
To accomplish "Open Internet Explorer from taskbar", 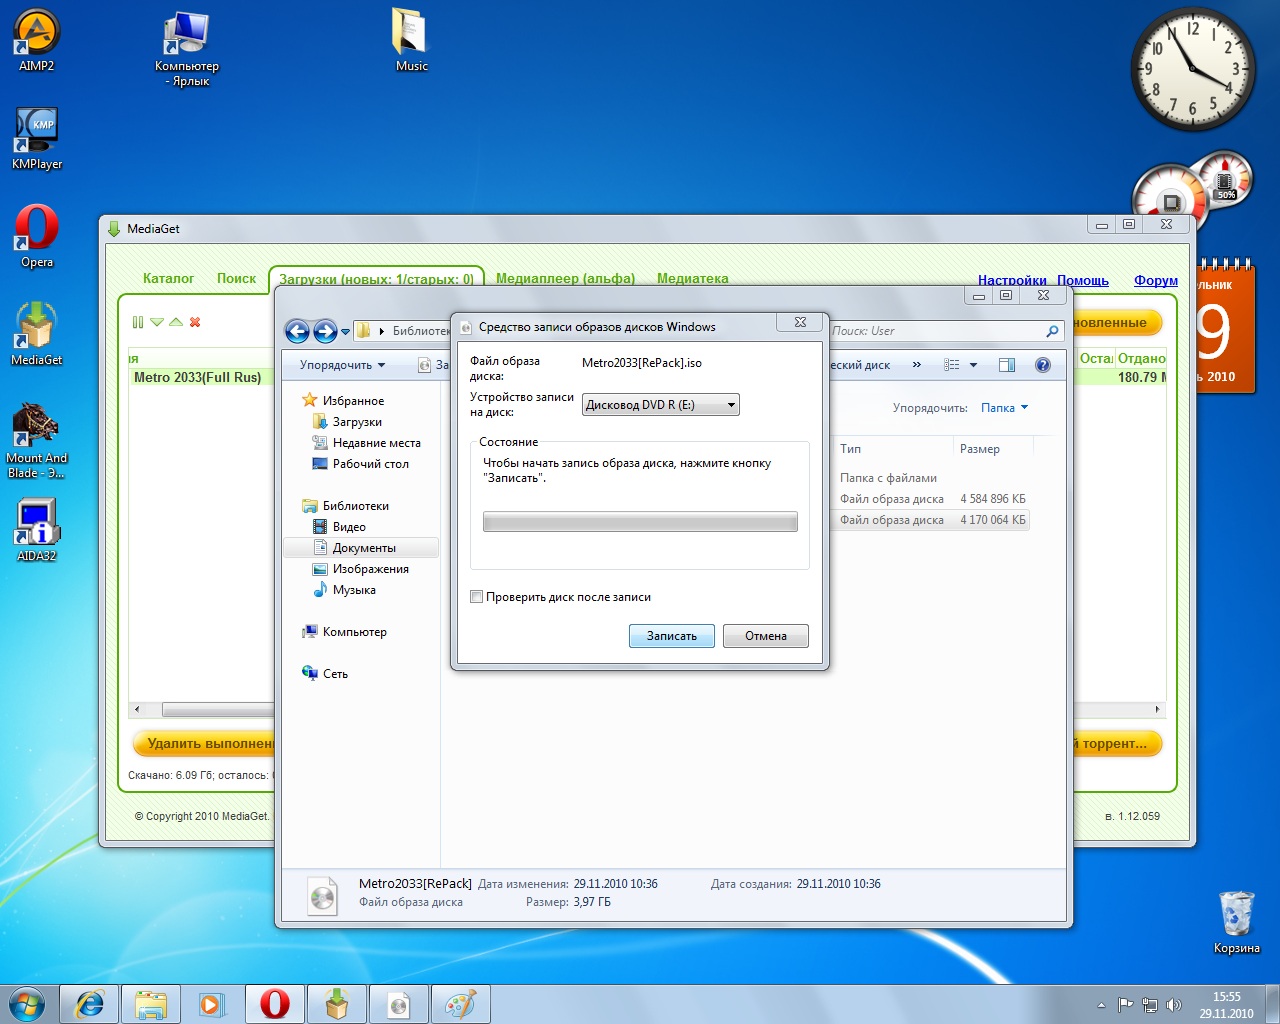I will click(90, 1004).
